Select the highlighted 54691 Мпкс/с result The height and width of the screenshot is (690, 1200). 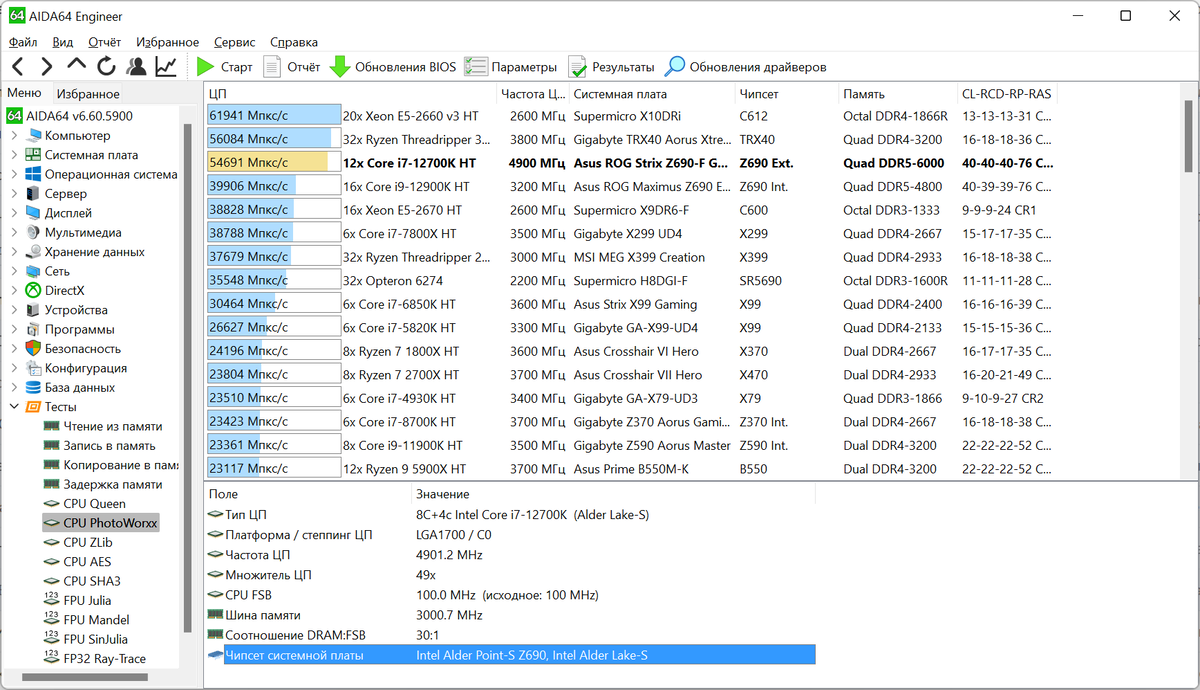(x=273, y=162)
